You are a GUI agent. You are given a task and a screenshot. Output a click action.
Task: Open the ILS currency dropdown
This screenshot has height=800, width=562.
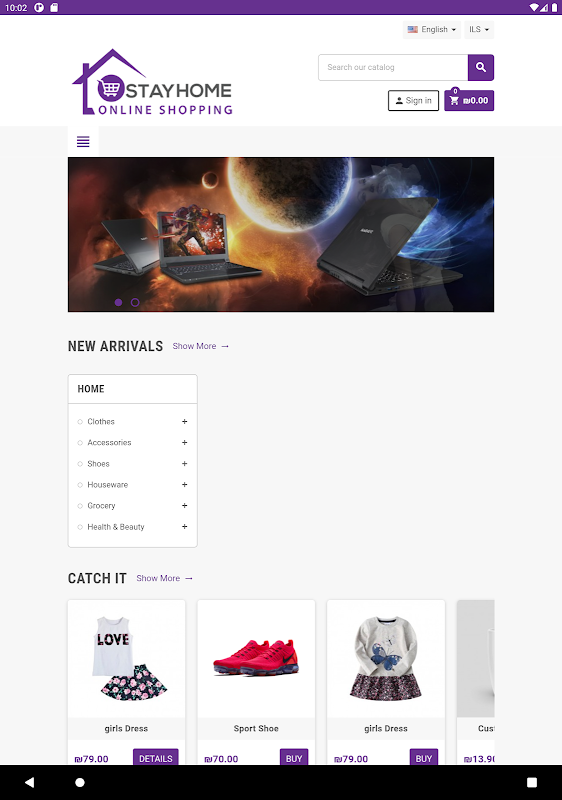pos(479,30)
